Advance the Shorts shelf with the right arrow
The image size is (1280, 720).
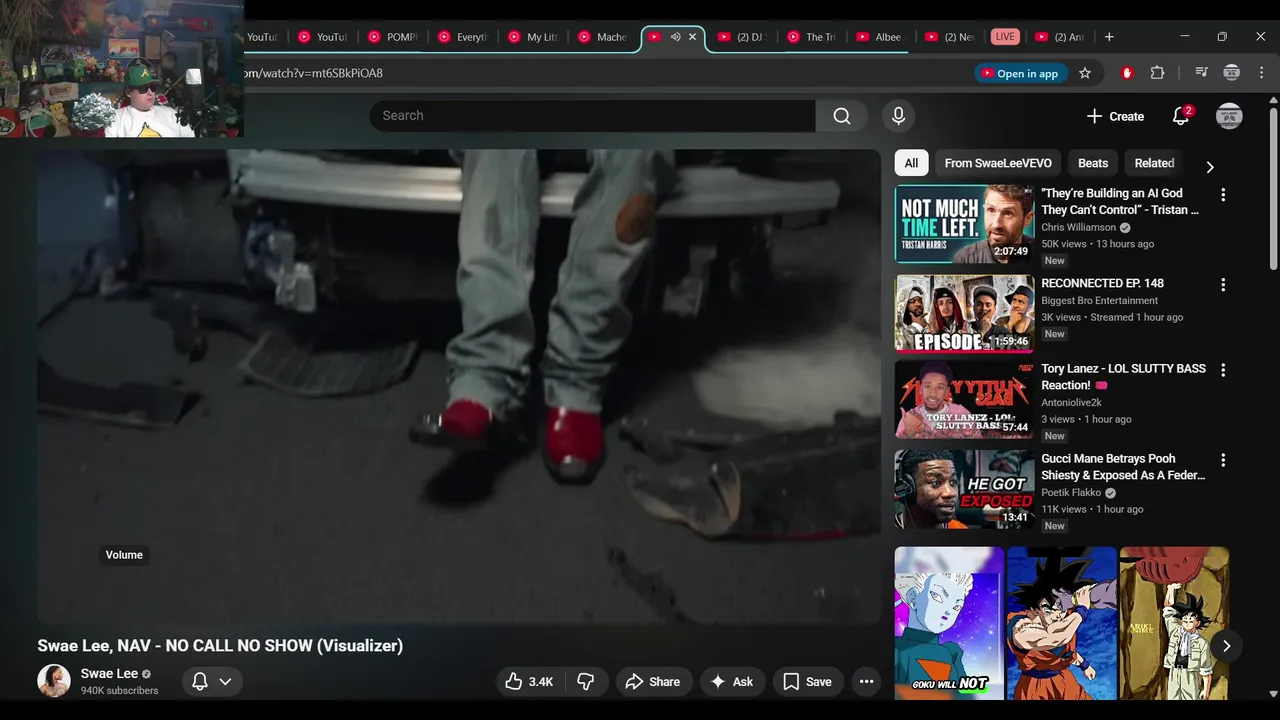[1226, 646]
